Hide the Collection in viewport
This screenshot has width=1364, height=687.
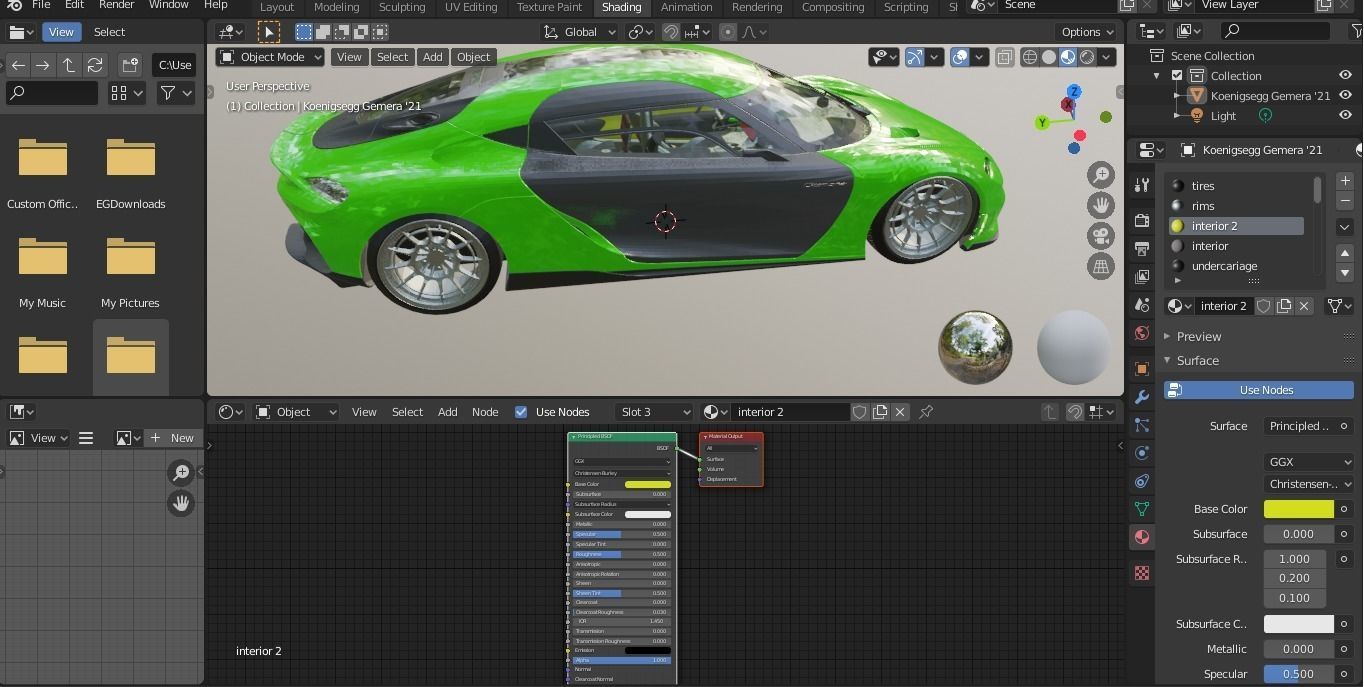click(1346, 76)
